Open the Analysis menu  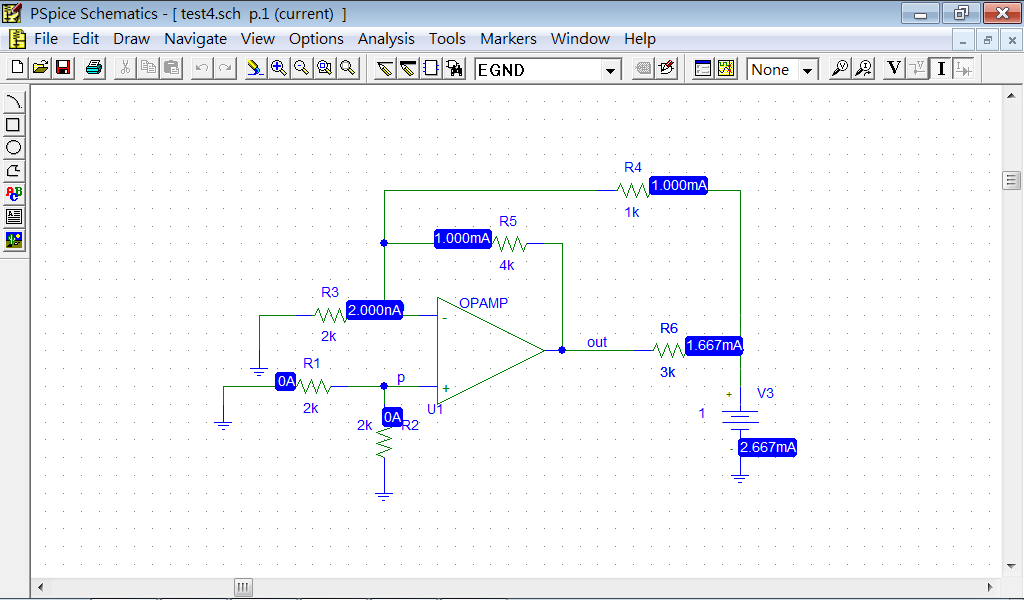click(x=386, y=39)
